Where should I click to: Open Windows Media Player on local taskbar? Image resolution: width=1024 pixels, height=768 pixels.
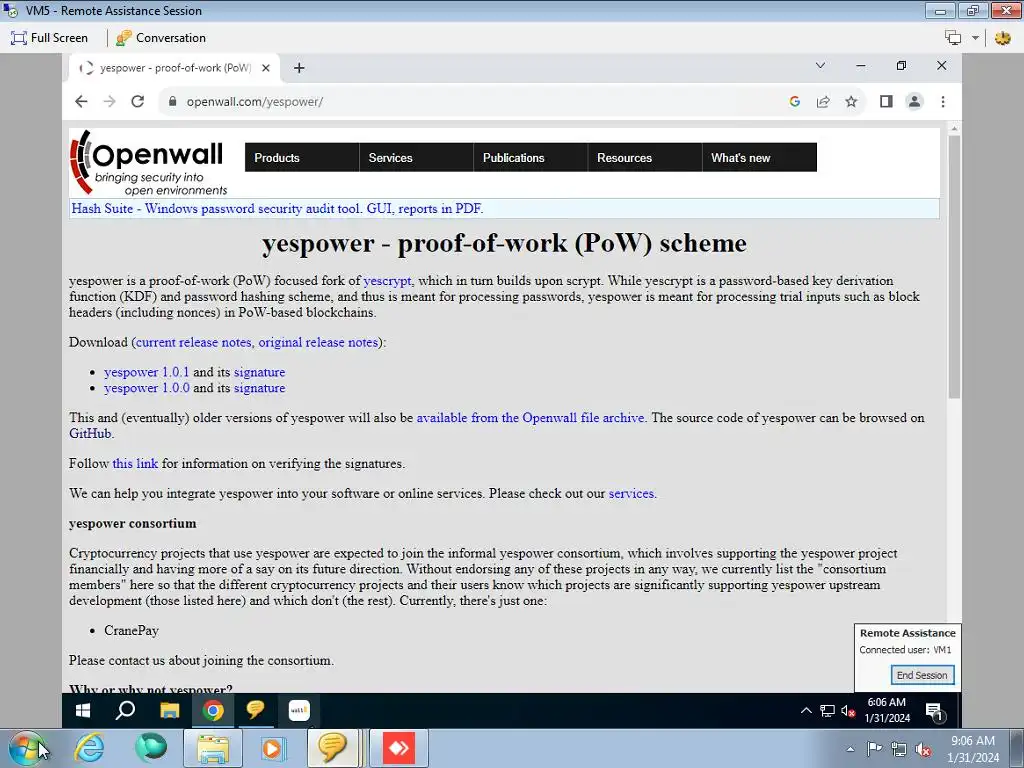pos(272,748)
